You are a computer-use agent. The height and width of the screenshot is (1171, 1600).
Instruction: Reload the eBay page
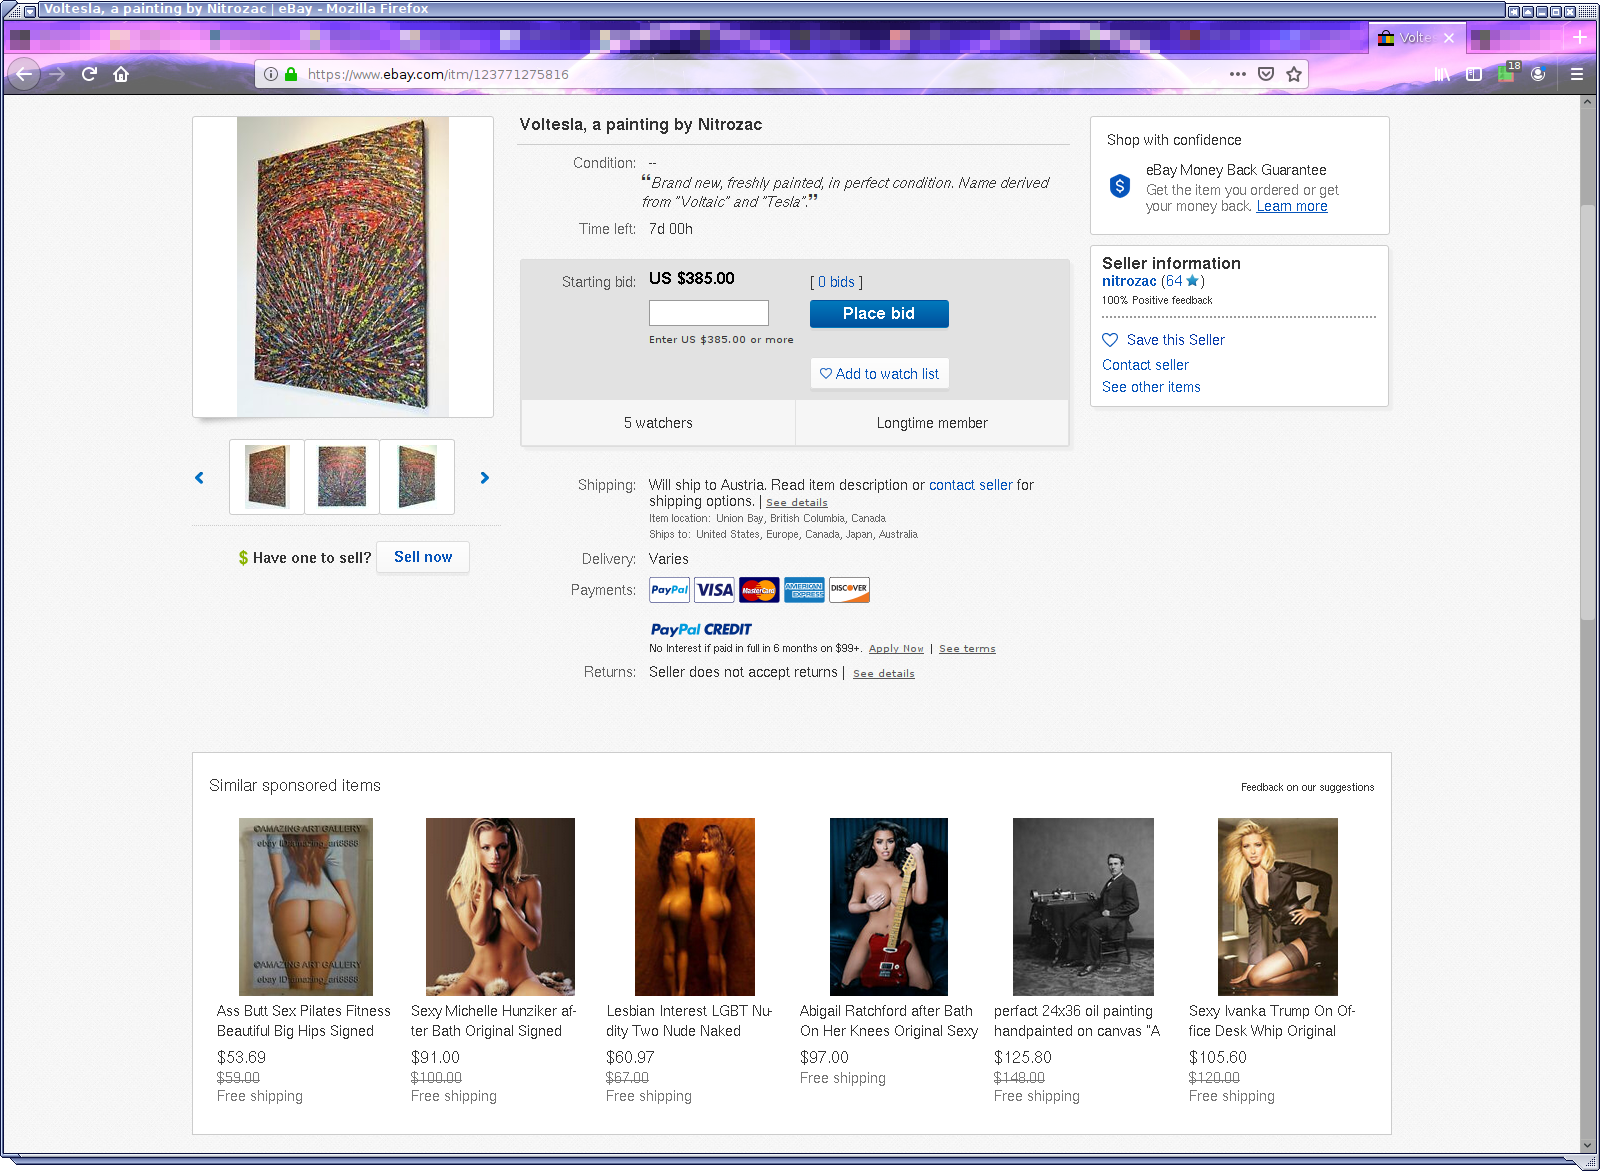point(89,74)
